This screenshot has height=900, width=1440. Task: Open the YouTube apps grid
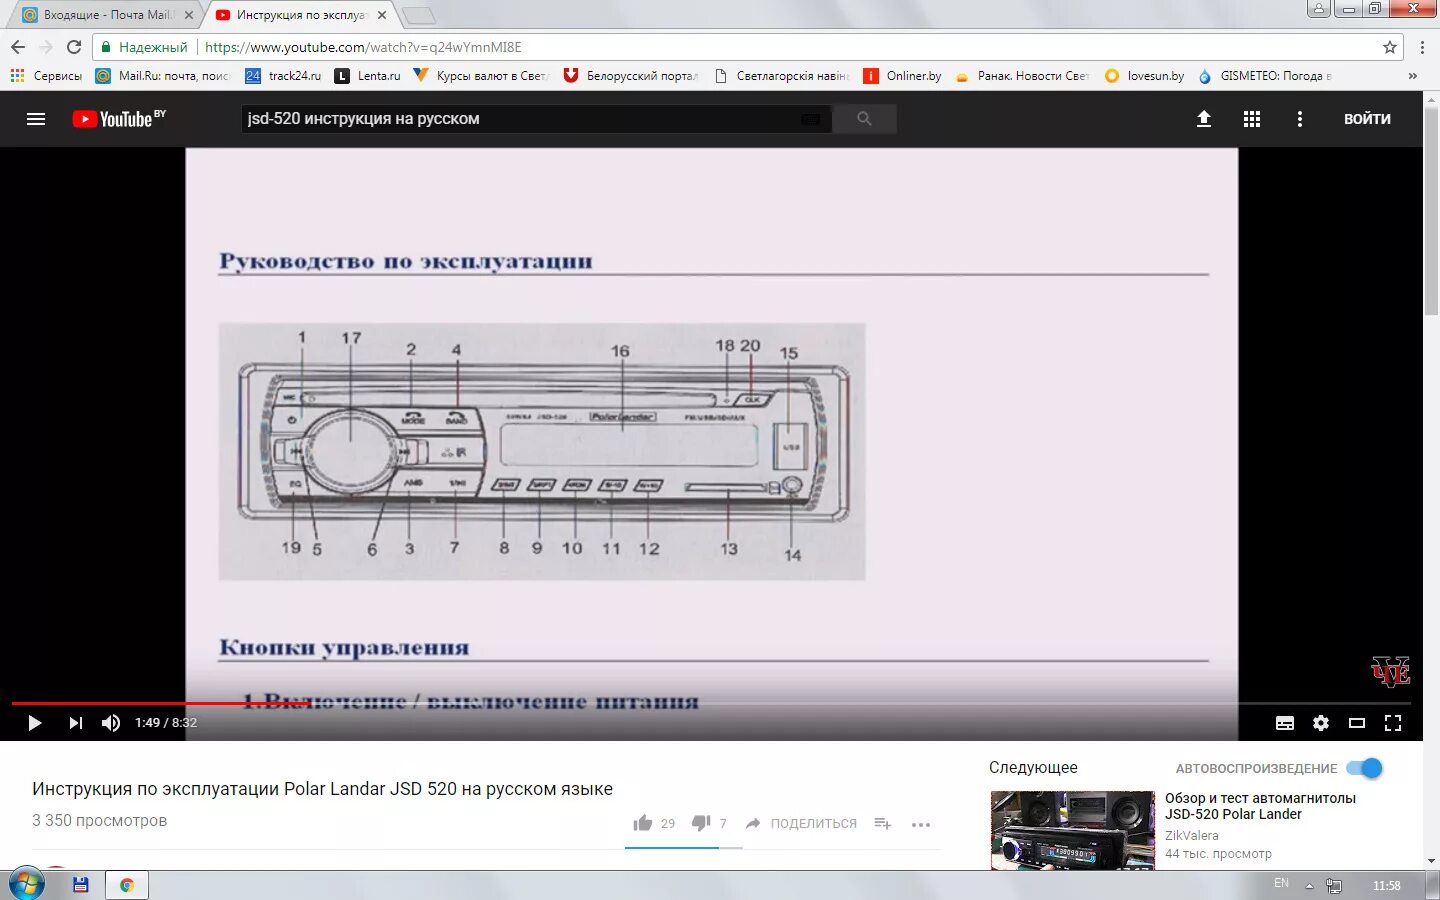pos(1252,119)
